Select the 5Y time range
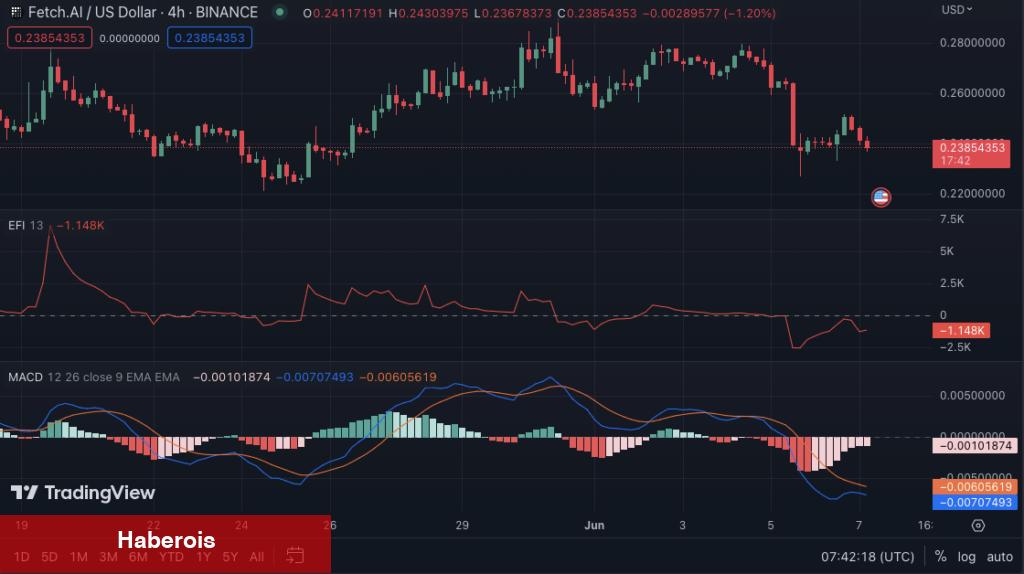1024x574 pixels. [230, 557]
